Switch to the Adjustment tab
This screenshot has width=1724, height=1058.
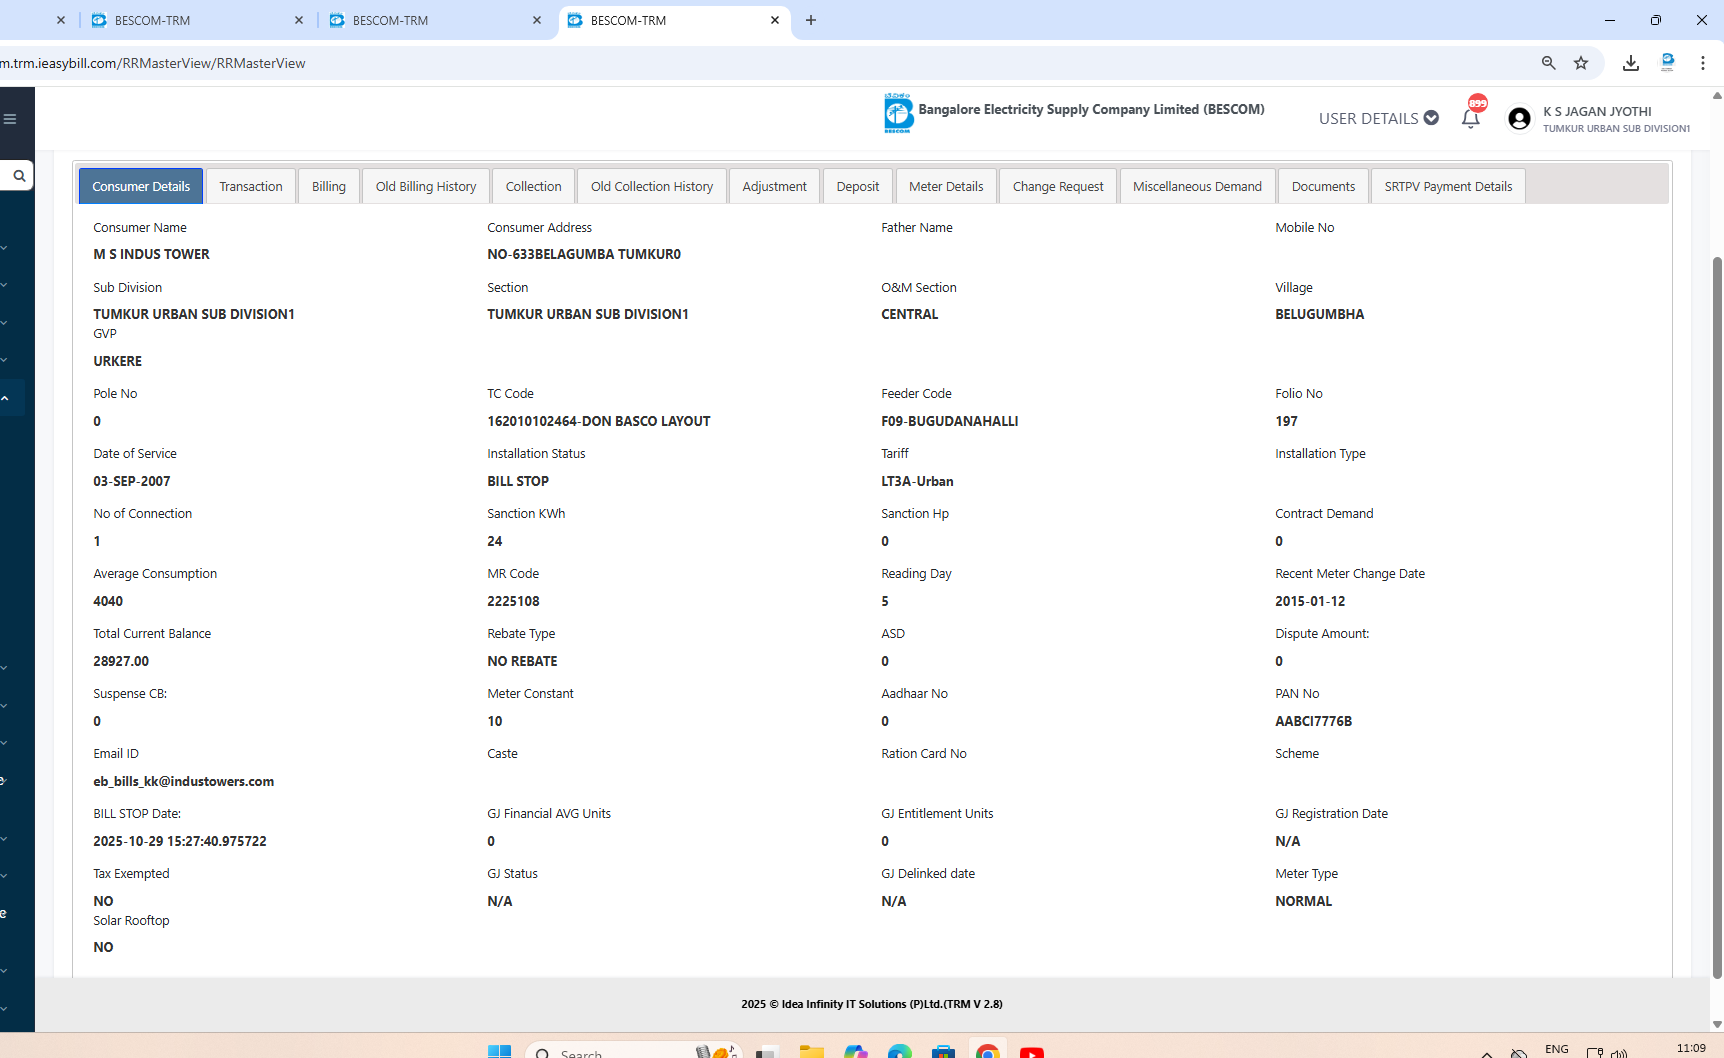pyautogui.click(x=775, y=186)
